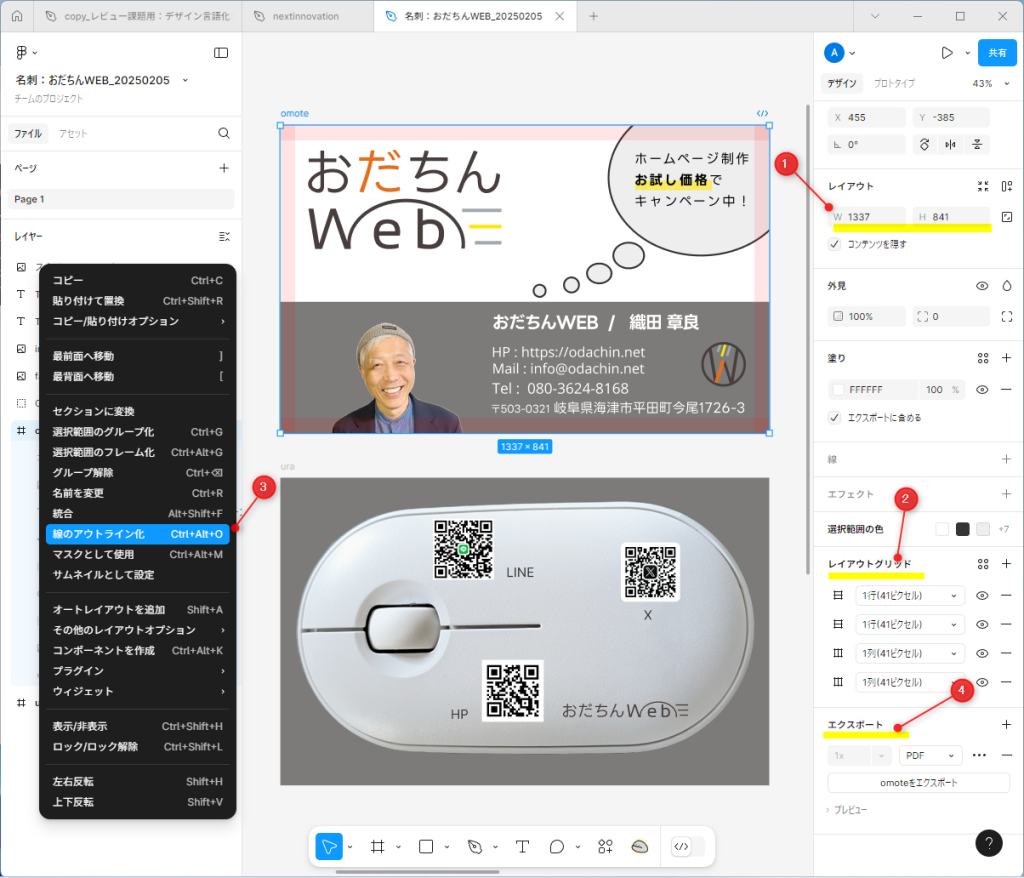Toggle the エクスポートに含める checkbox
Viewport: 1024px width, 878px height.
pos(835,417)
